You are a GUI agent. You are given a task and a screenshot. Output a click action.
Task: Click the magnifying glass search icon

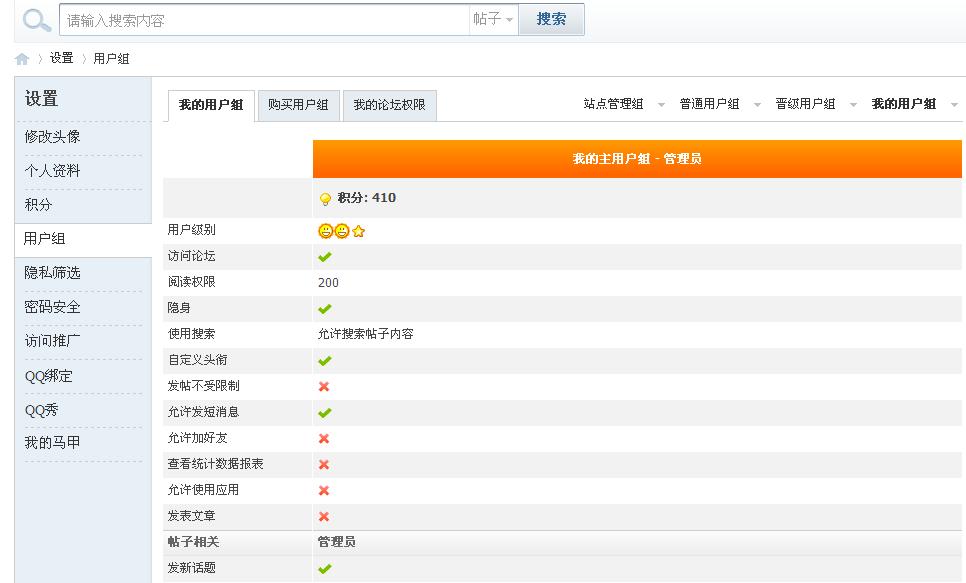[36, 20]
